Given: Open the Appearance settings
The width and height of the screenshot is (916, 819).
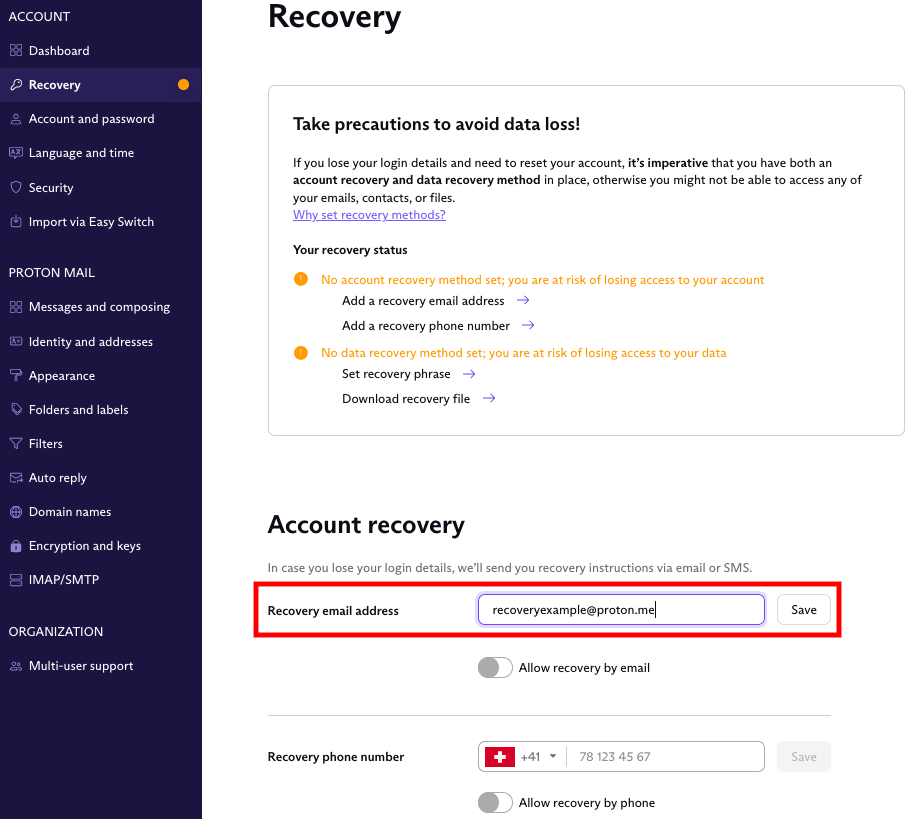Looking at the screenshot, I should (60, 375).
